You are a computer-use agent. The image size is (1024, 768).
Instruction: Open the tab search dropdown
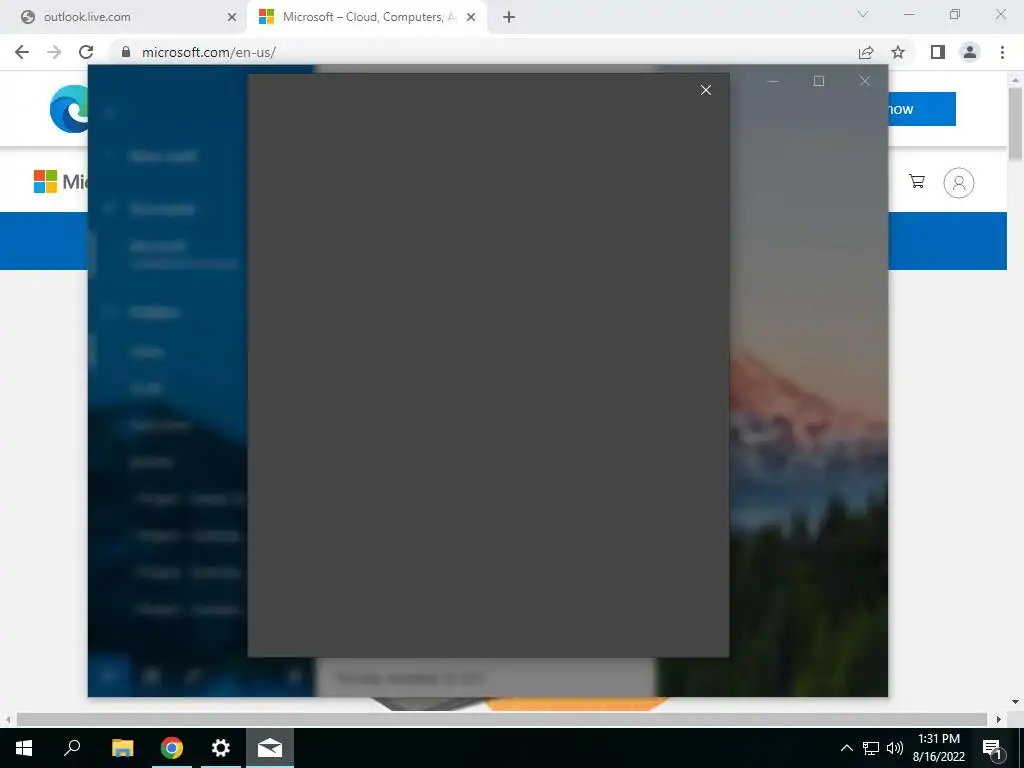[863, 14]
